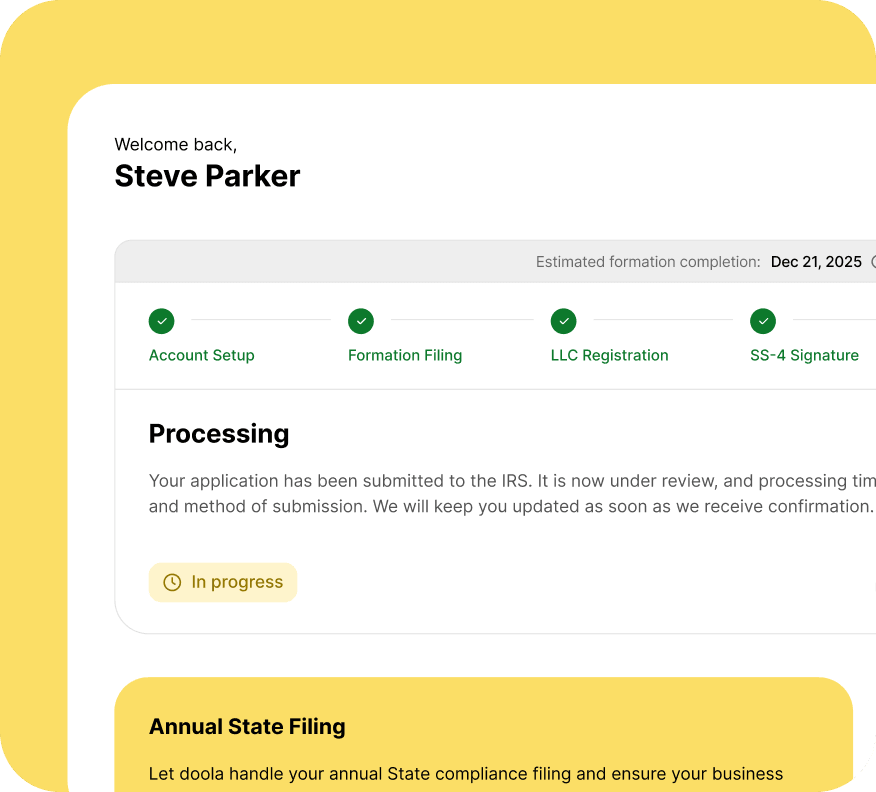
Task: Click progress line between Formation Filing and LLC Registration
Action: pyautogui.click(x=461, y=320)
